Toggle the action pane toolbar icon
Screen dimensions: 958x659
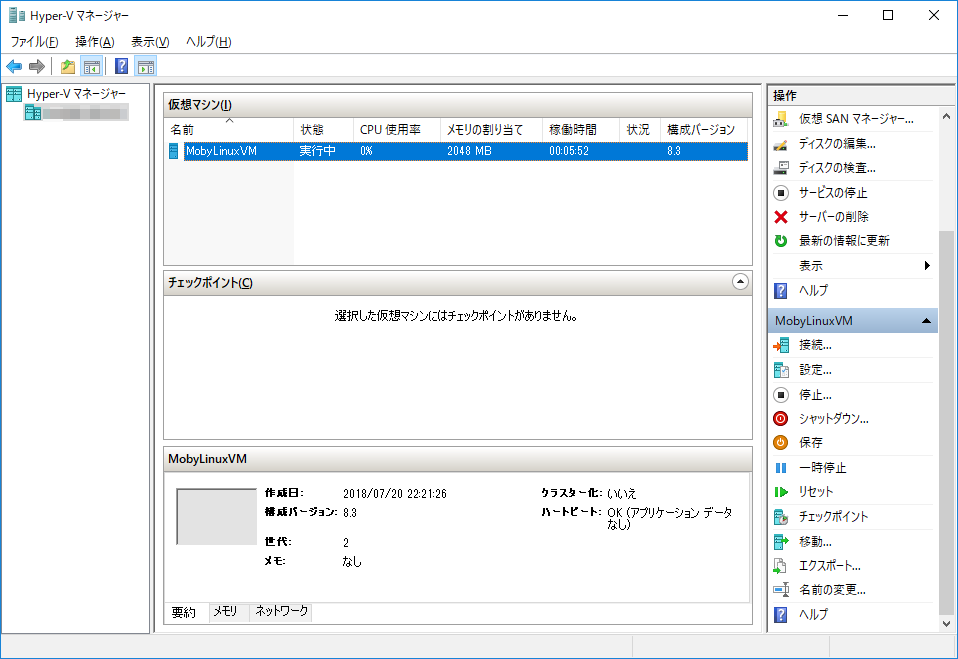point(145,66)
